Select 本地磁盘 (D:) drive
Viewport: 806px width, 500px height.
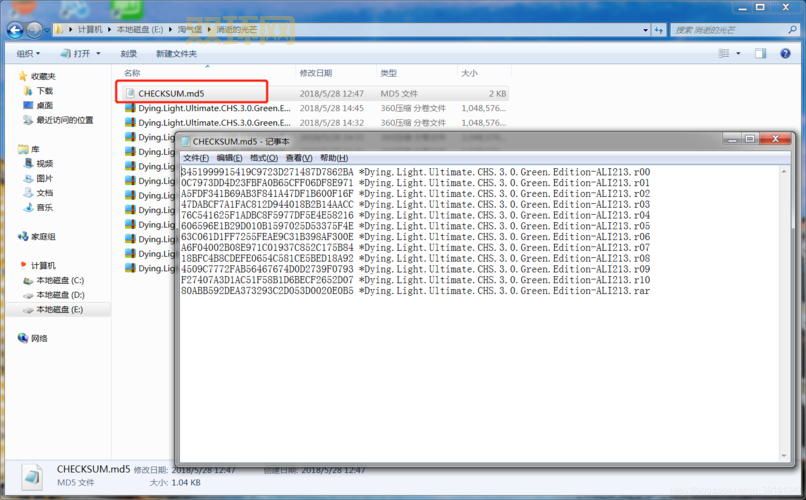point(60,295)
